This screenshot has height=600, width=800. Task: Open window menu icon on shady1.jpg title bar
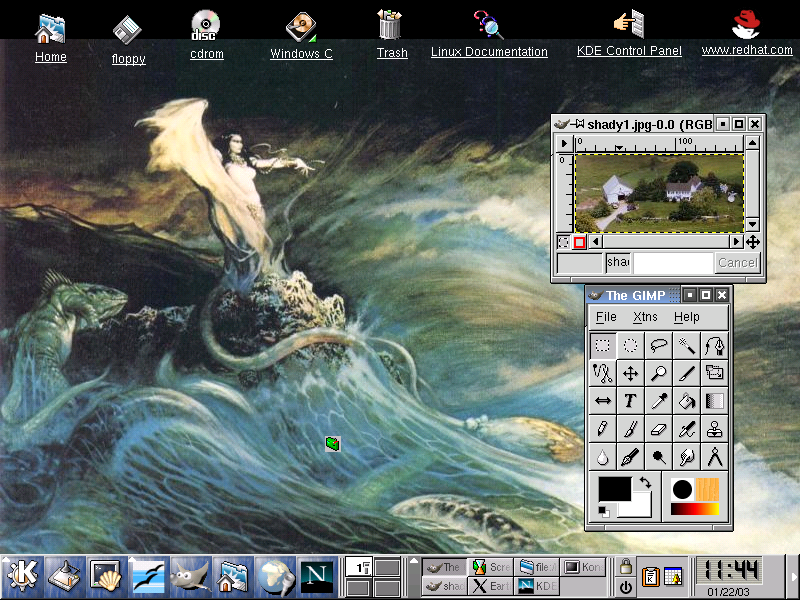tap(562, 123)
